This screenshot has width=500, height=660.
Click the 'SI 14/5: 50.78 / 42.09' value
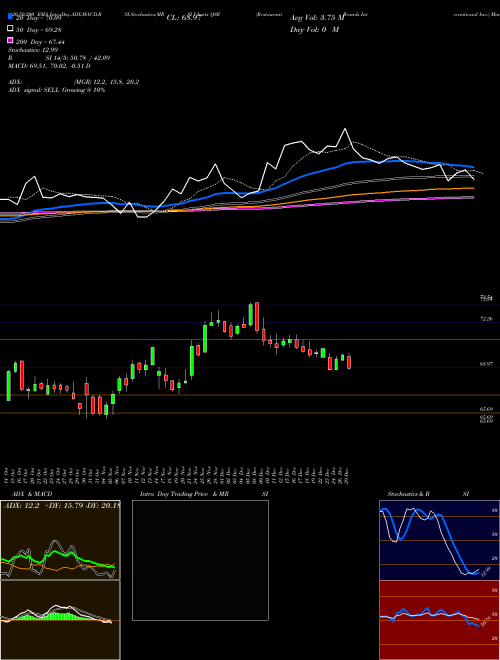pos(78,58)
